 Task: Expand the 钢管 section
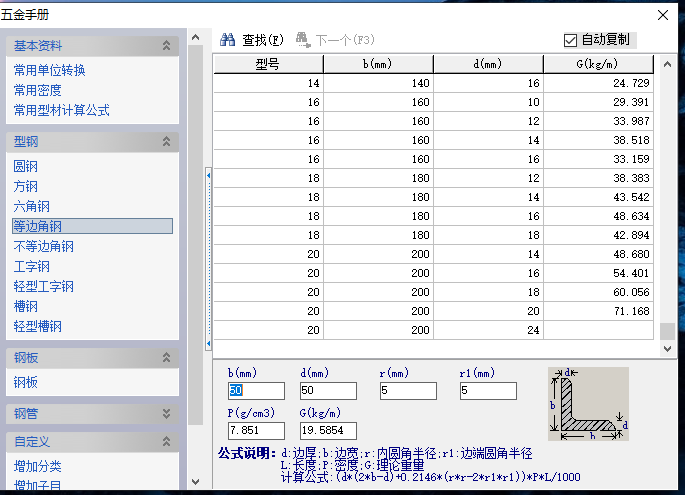point(166,414)
